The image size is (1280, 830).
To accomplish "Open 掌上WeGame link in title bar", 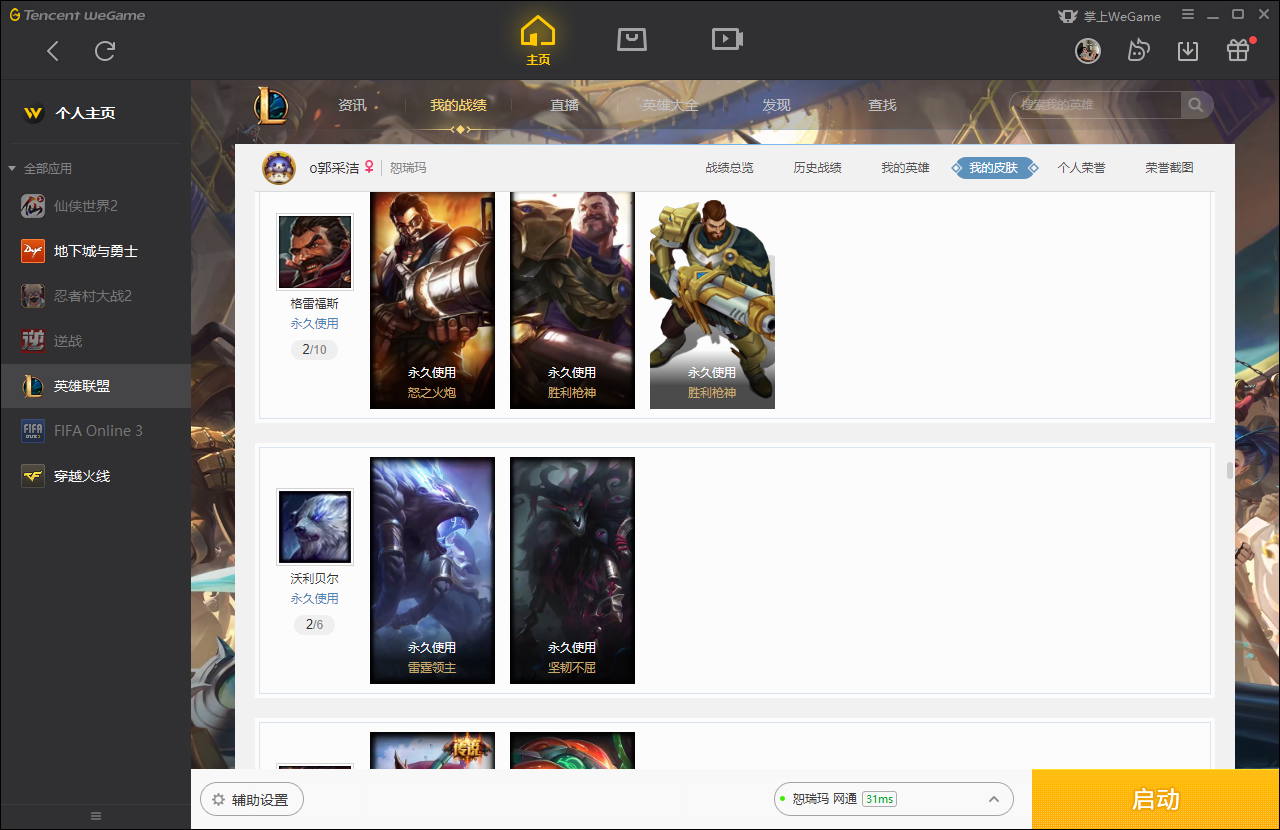I will pos(1110,16).
